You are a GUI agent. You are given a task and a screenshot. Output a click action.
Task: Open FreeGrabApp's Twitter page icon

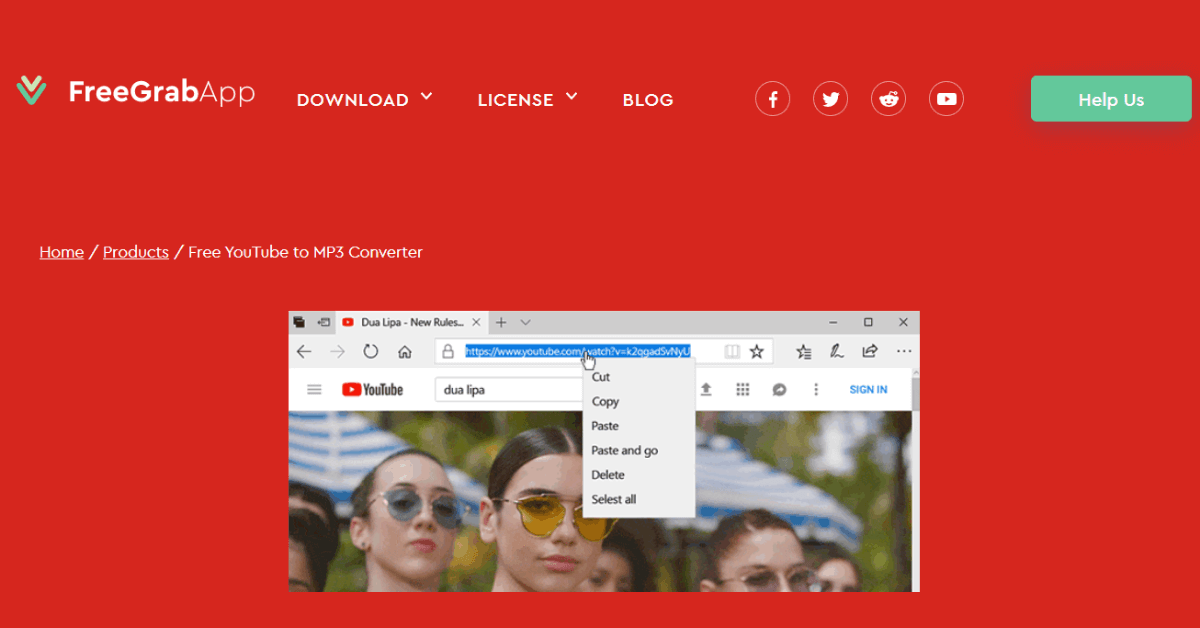coord(830,99)
